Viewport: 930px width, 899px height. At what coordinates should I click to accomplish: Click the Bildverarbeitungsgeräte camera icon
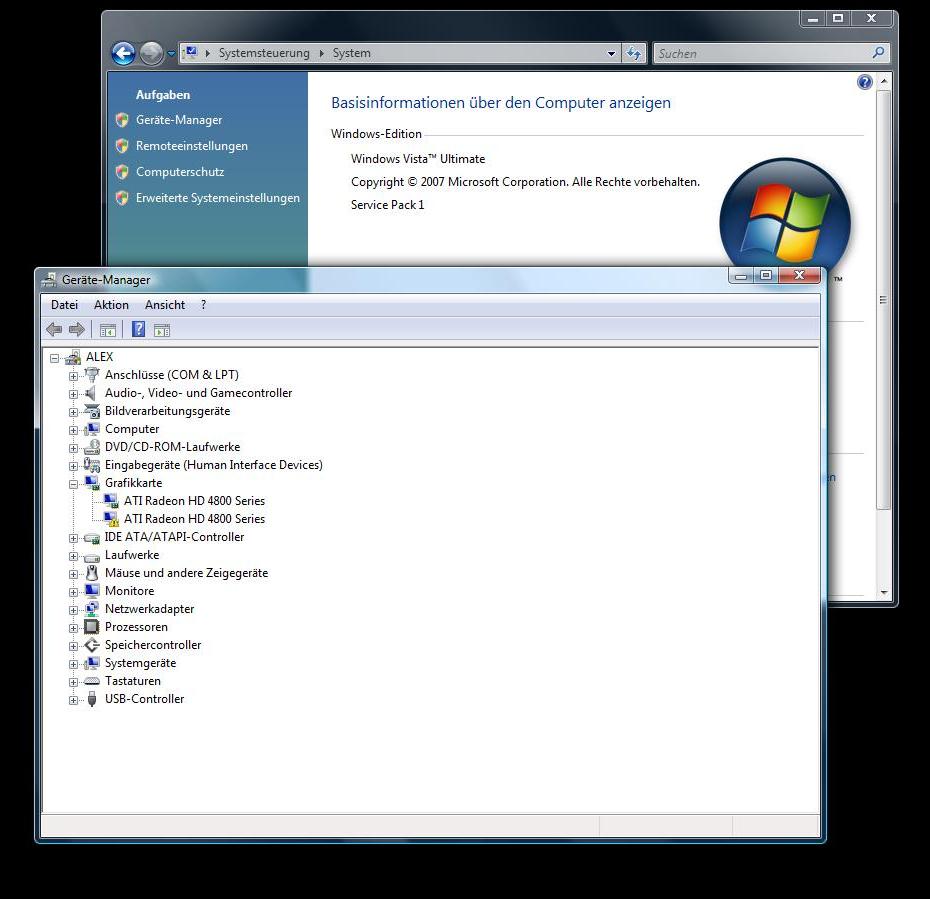pos(92,411)
